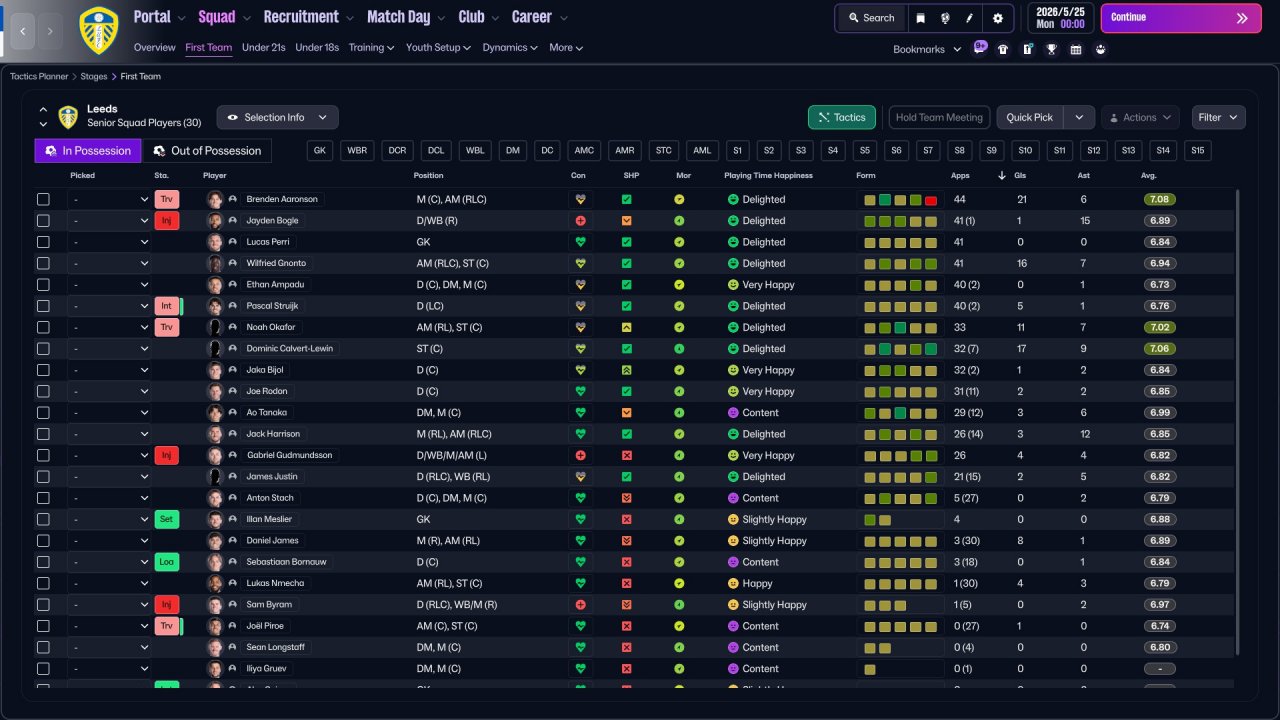The height and width of the screenshot is (720, 1280).
Task: Open the world globe icon
Action: coord(946,18)
